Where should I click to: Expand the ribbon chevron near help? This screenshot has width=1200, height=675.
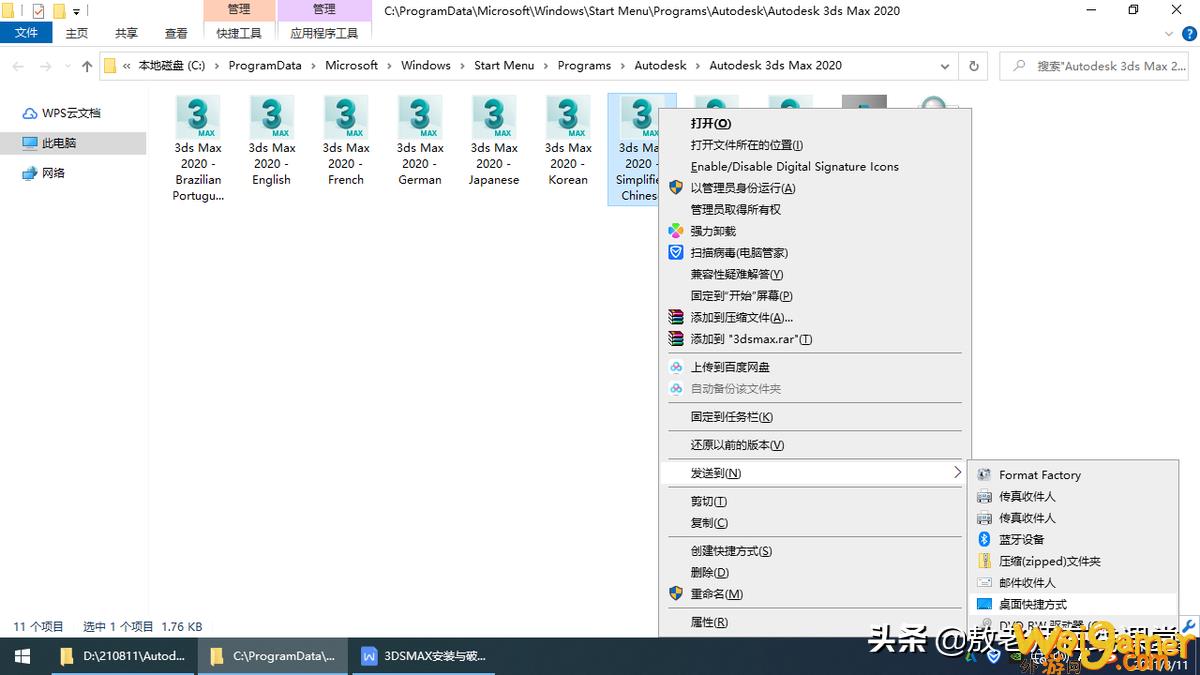[1170, 33]
